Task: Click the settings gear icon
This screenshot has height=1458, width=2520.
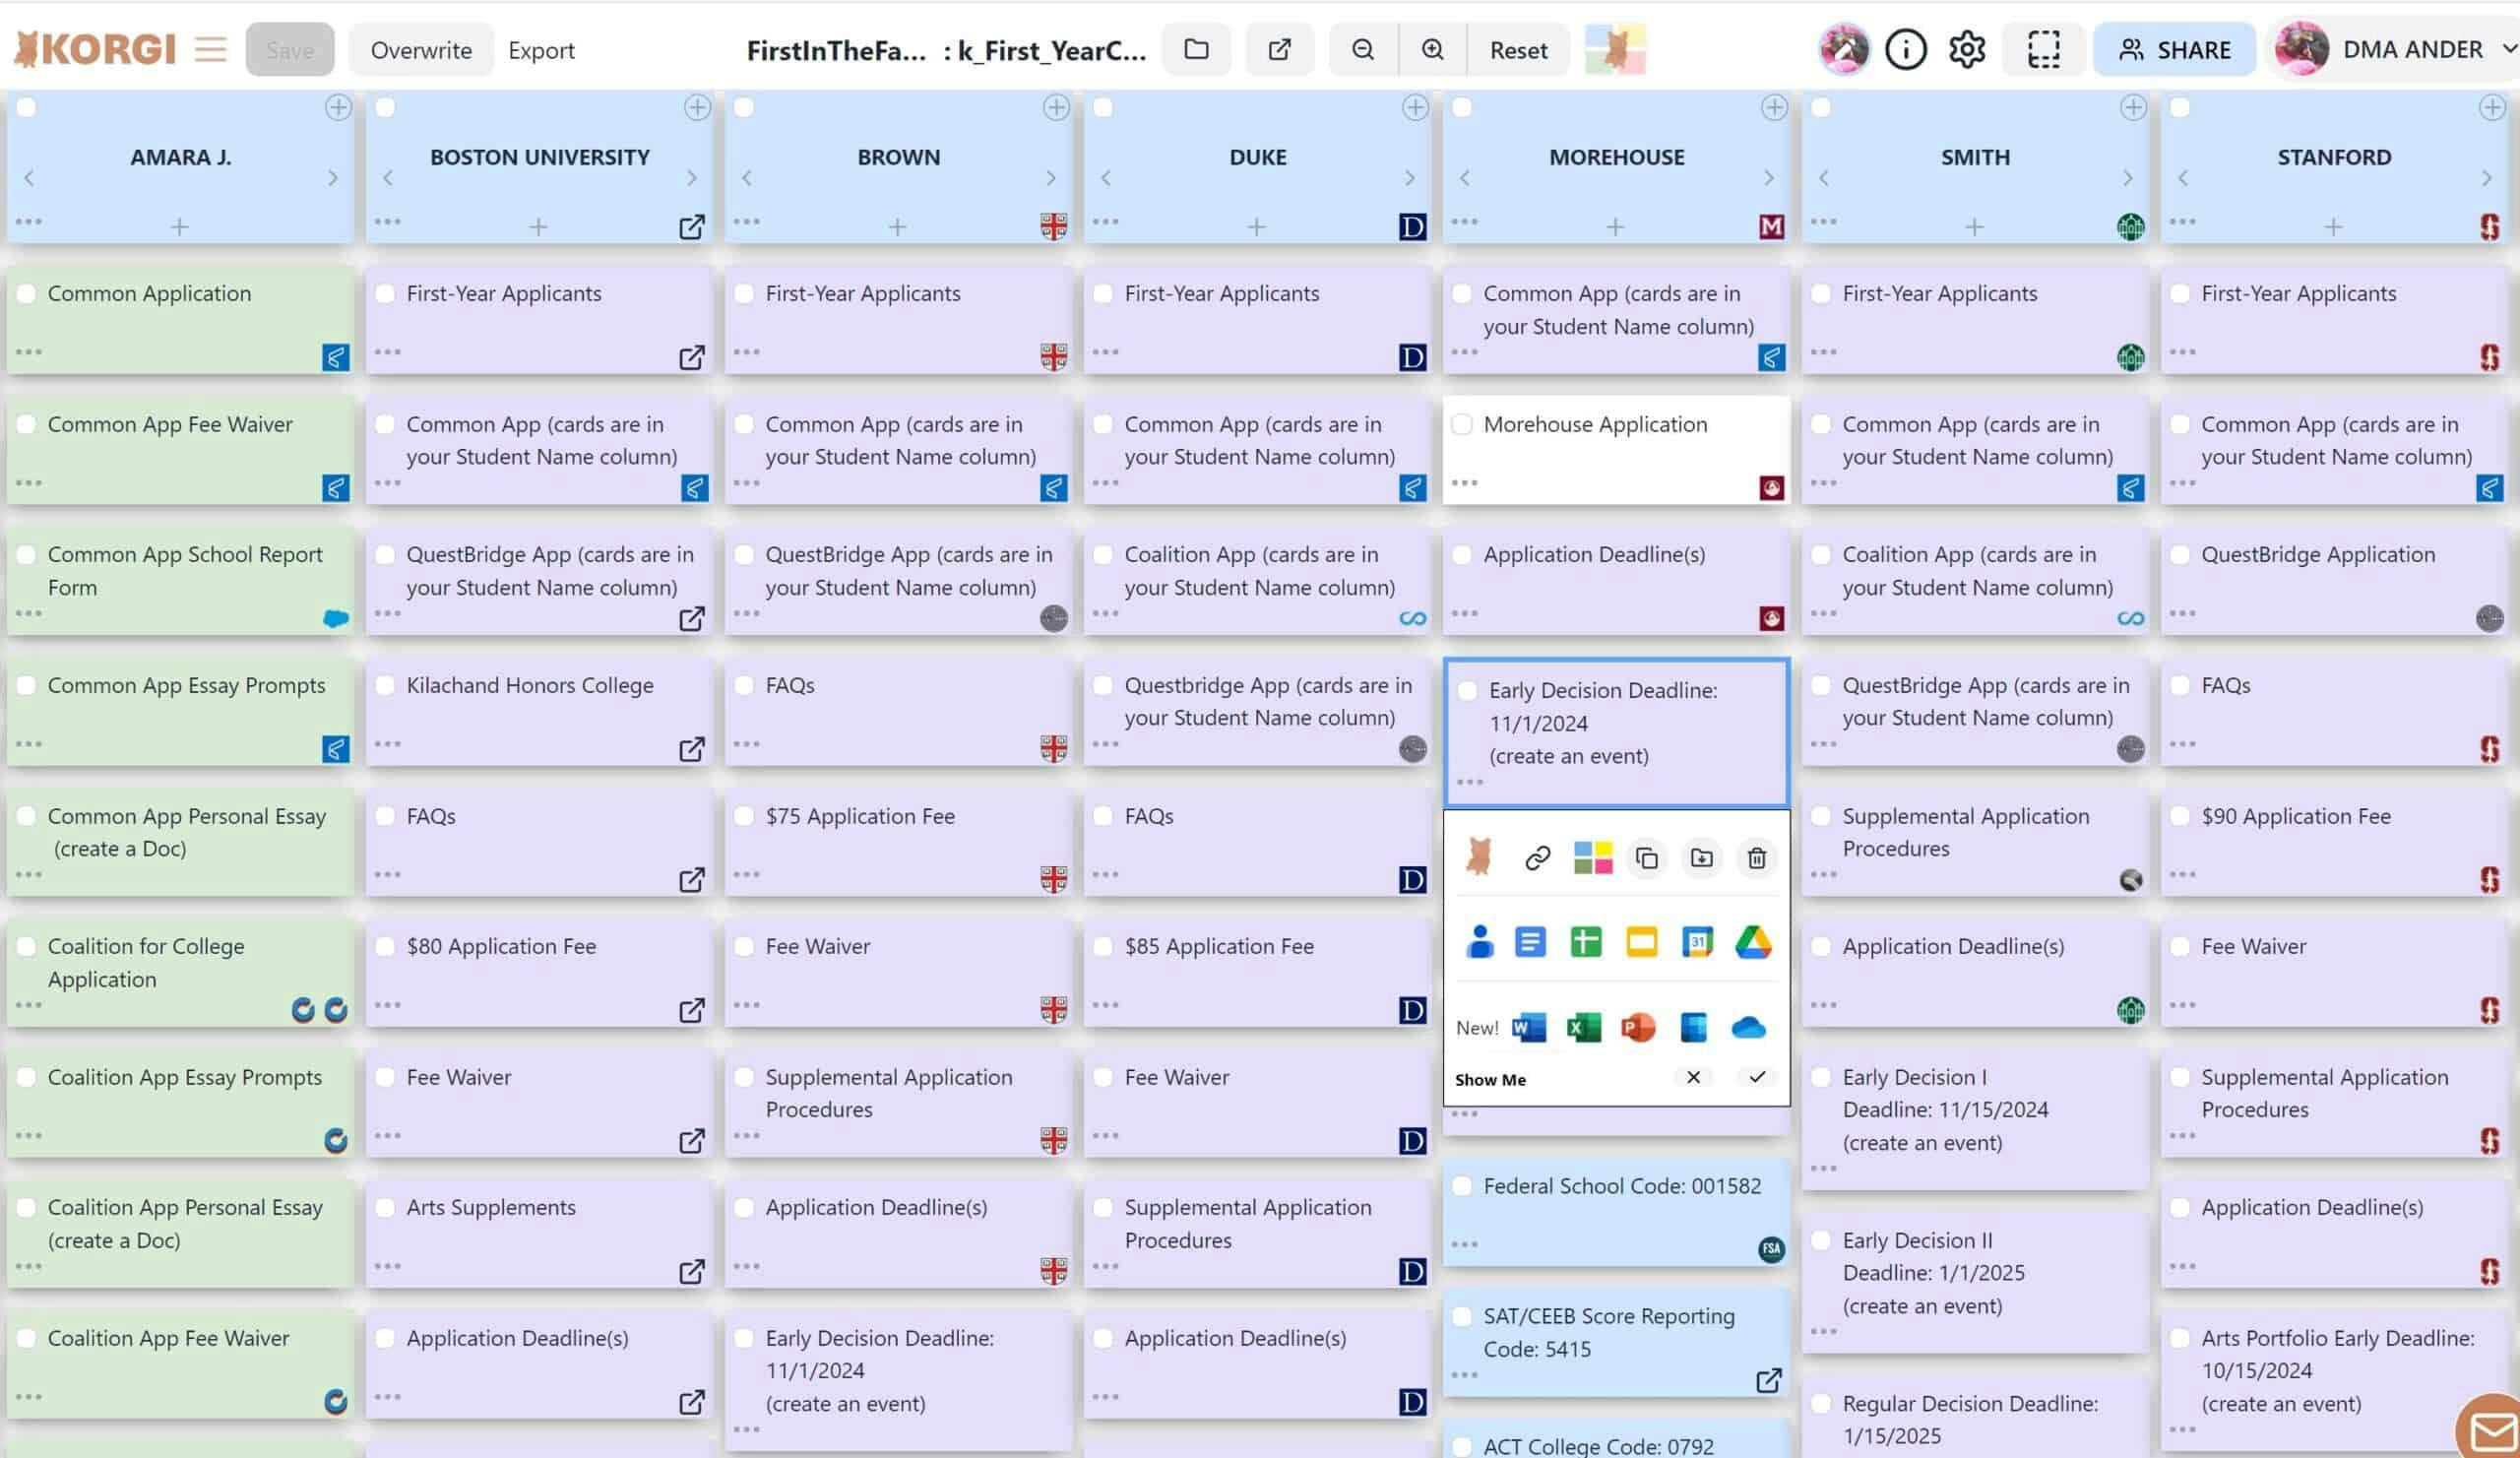Action: tap(1968, 48)
